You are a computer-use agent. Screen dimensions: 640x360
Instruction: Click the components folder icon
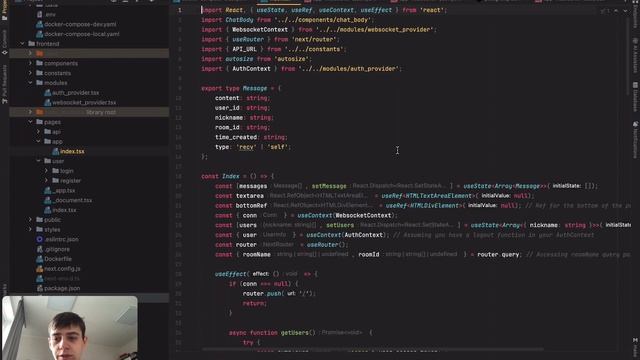(x=40, y=63)
